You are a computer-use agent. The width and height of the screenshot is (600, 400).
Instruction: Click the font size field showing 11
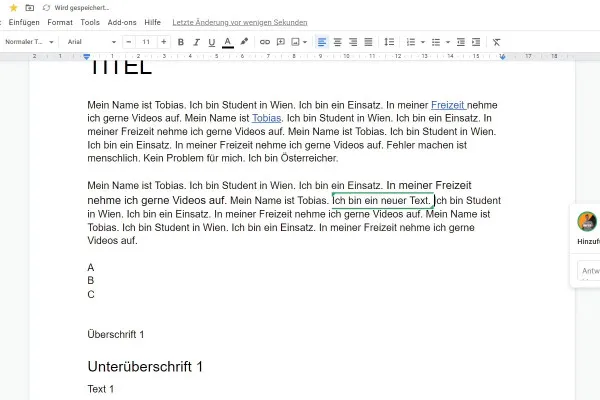point(146,42)
